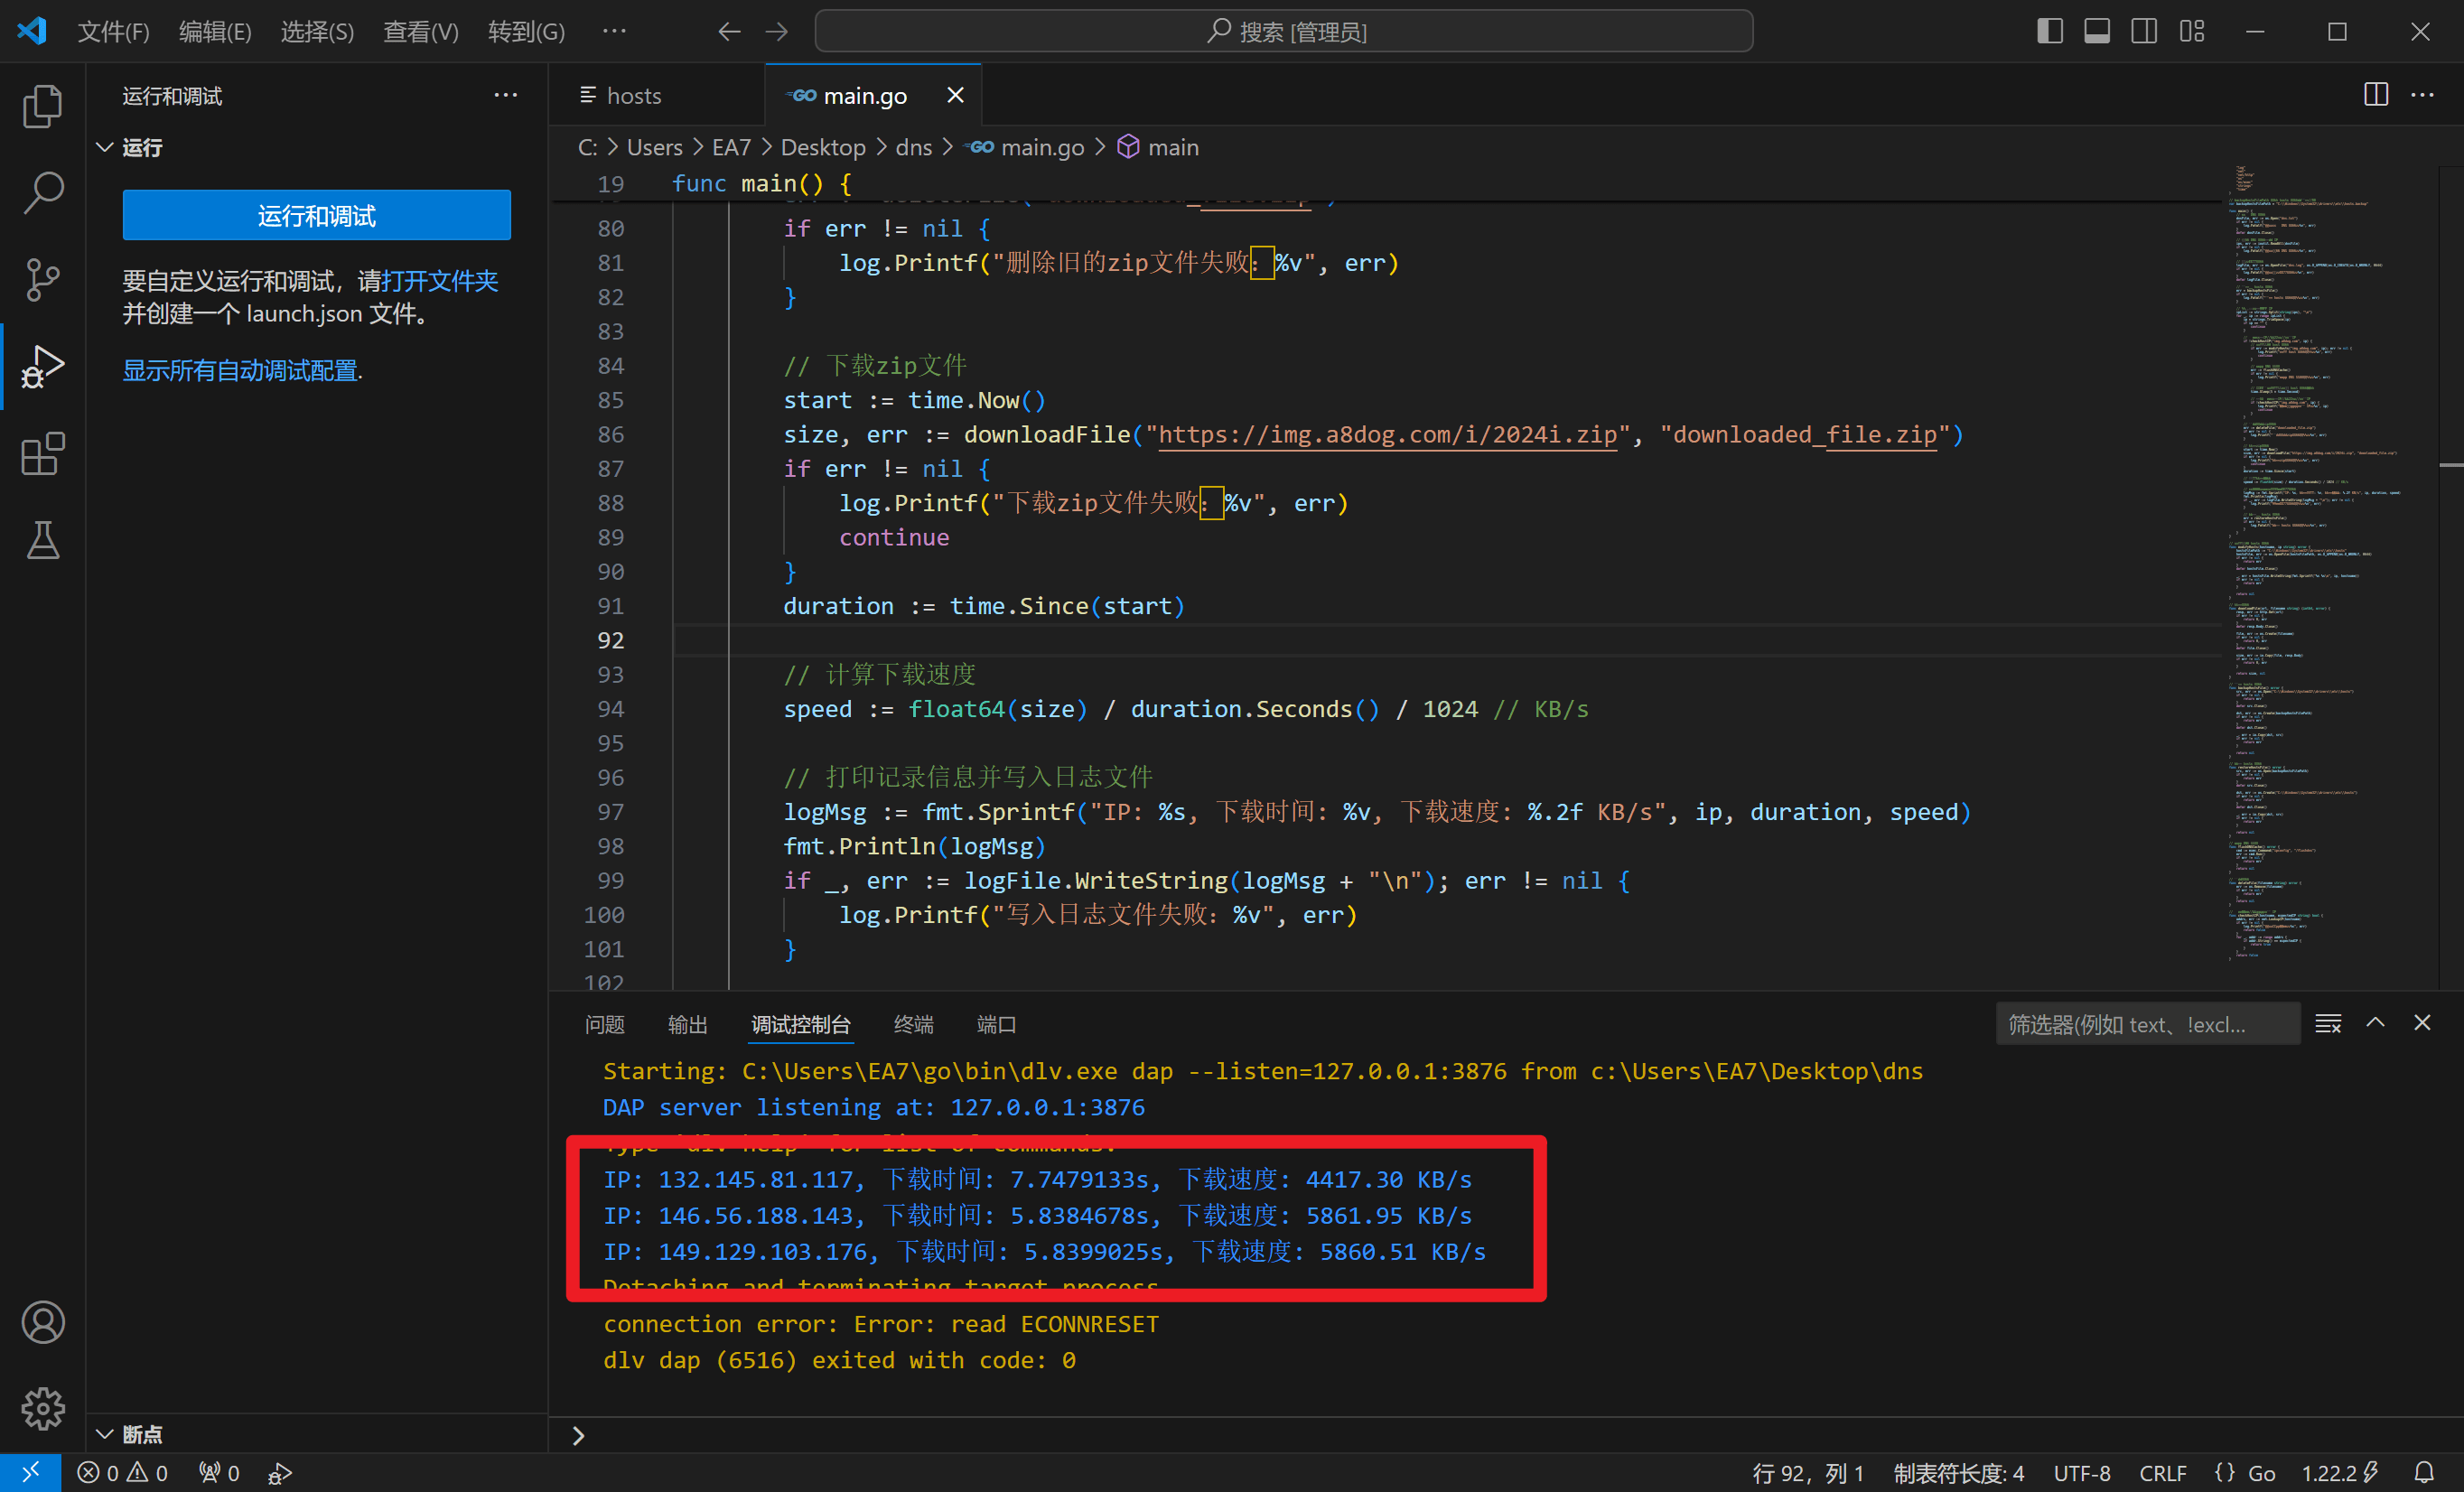Toggle the primary side bar visibility
The width and height of the screenshot is (2464, 1492).
tap(2049, 31)
